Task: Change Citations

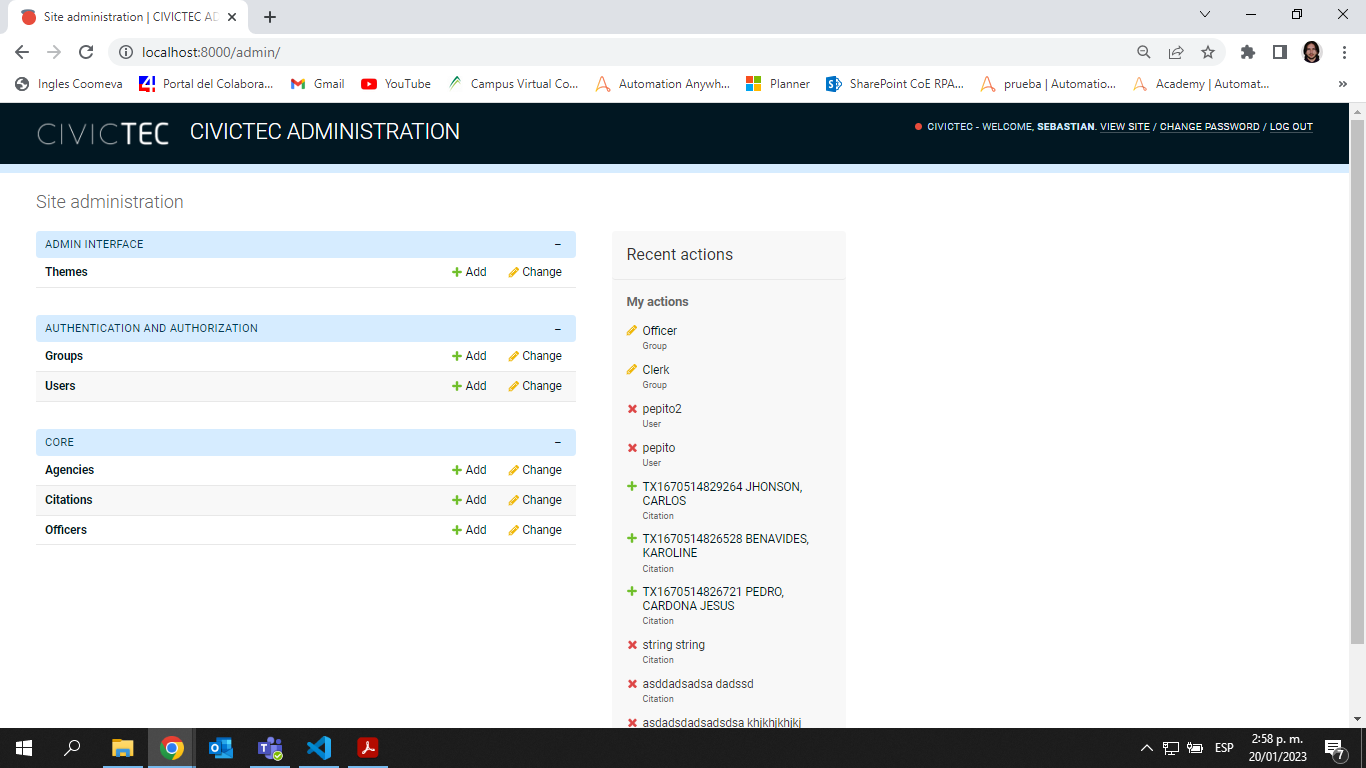Action: tap(535, 500)
